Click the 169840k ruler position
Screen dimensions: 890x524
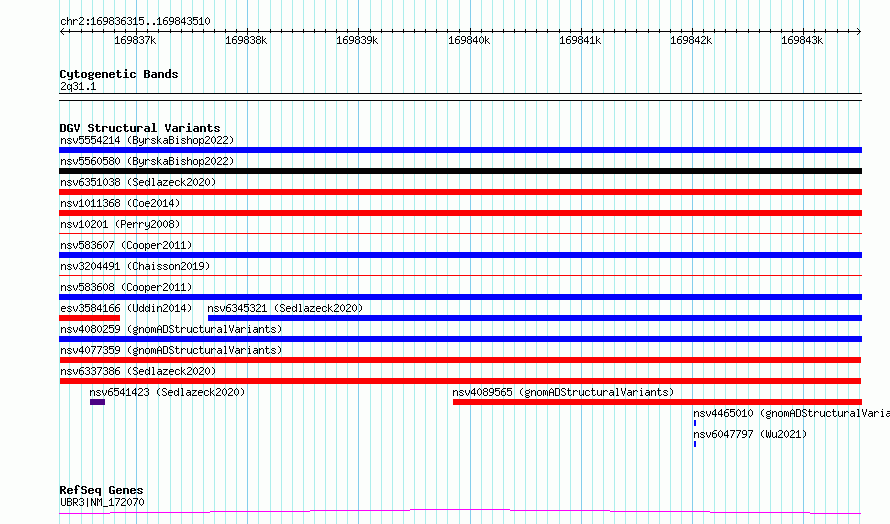point(469,40)
